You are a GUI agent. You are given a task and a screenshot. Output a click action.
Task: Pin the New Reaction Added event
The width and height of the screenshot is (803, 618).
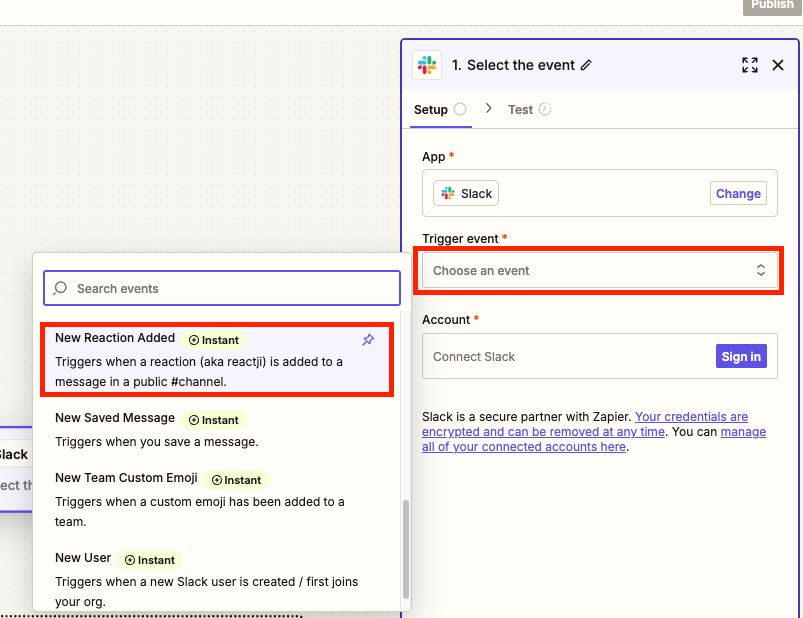click(x=368, y=339)
